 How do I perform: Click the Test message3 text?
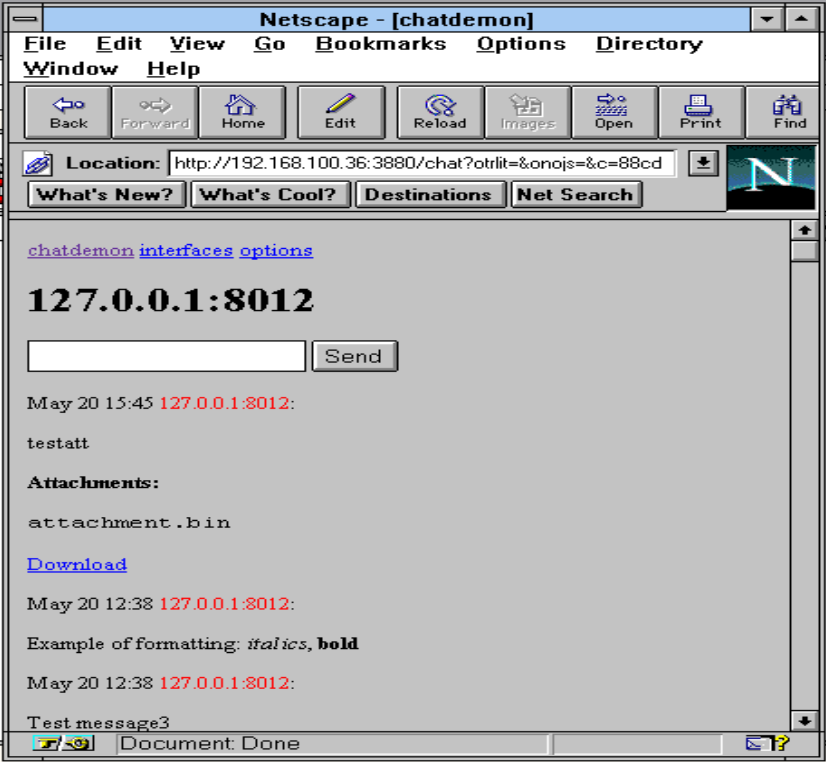99,722
